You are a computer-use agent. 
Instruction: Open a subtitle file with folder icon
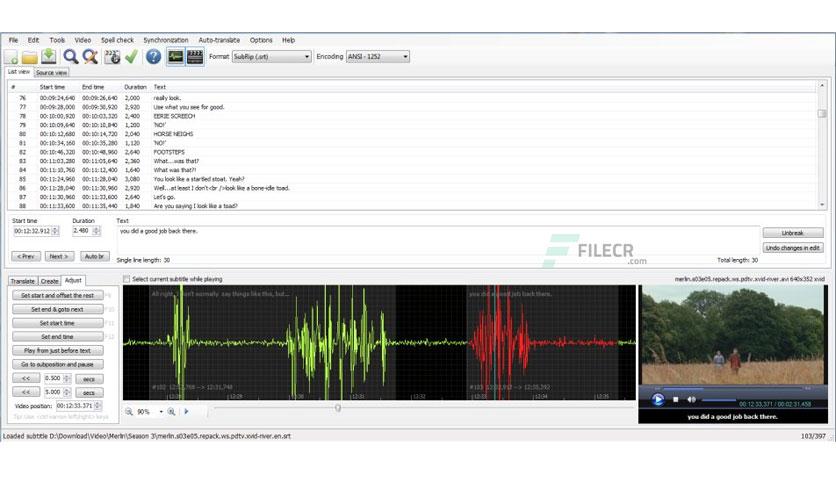click(x=29, y=57)
